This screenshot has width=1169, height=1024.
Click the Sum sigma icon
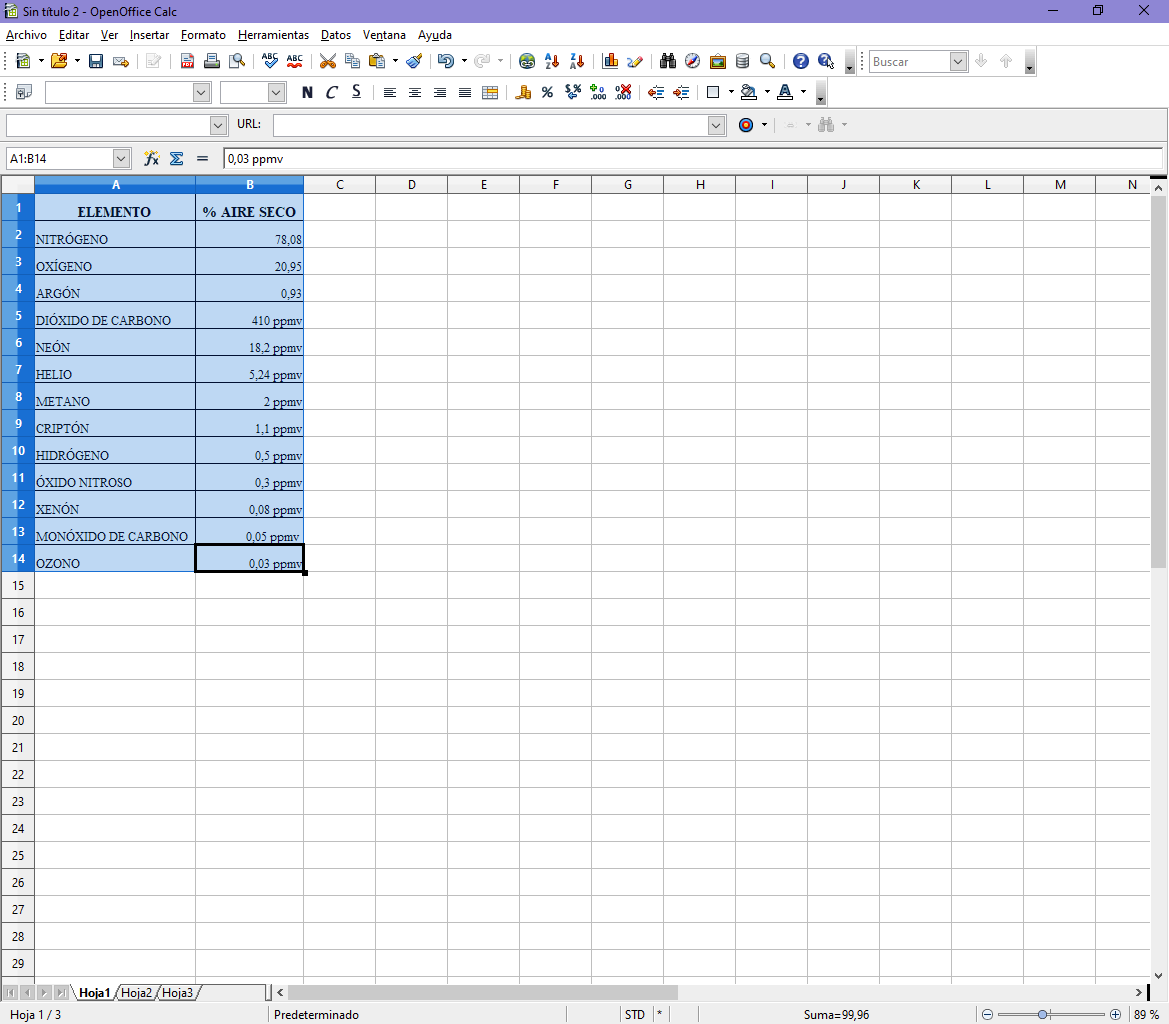(x=177, y=158)
